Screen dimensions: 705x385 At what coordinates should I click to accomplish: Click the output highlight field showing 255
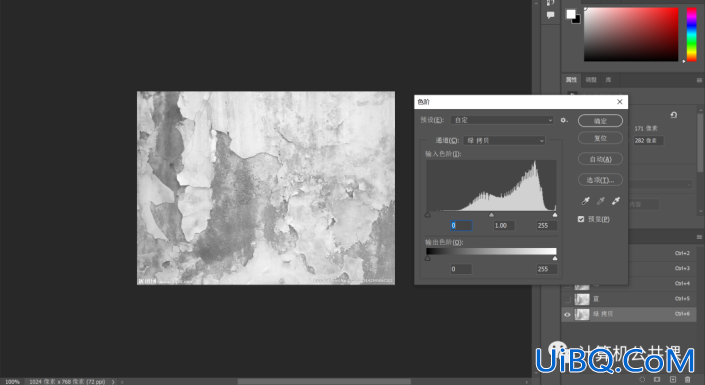(546, 269)
